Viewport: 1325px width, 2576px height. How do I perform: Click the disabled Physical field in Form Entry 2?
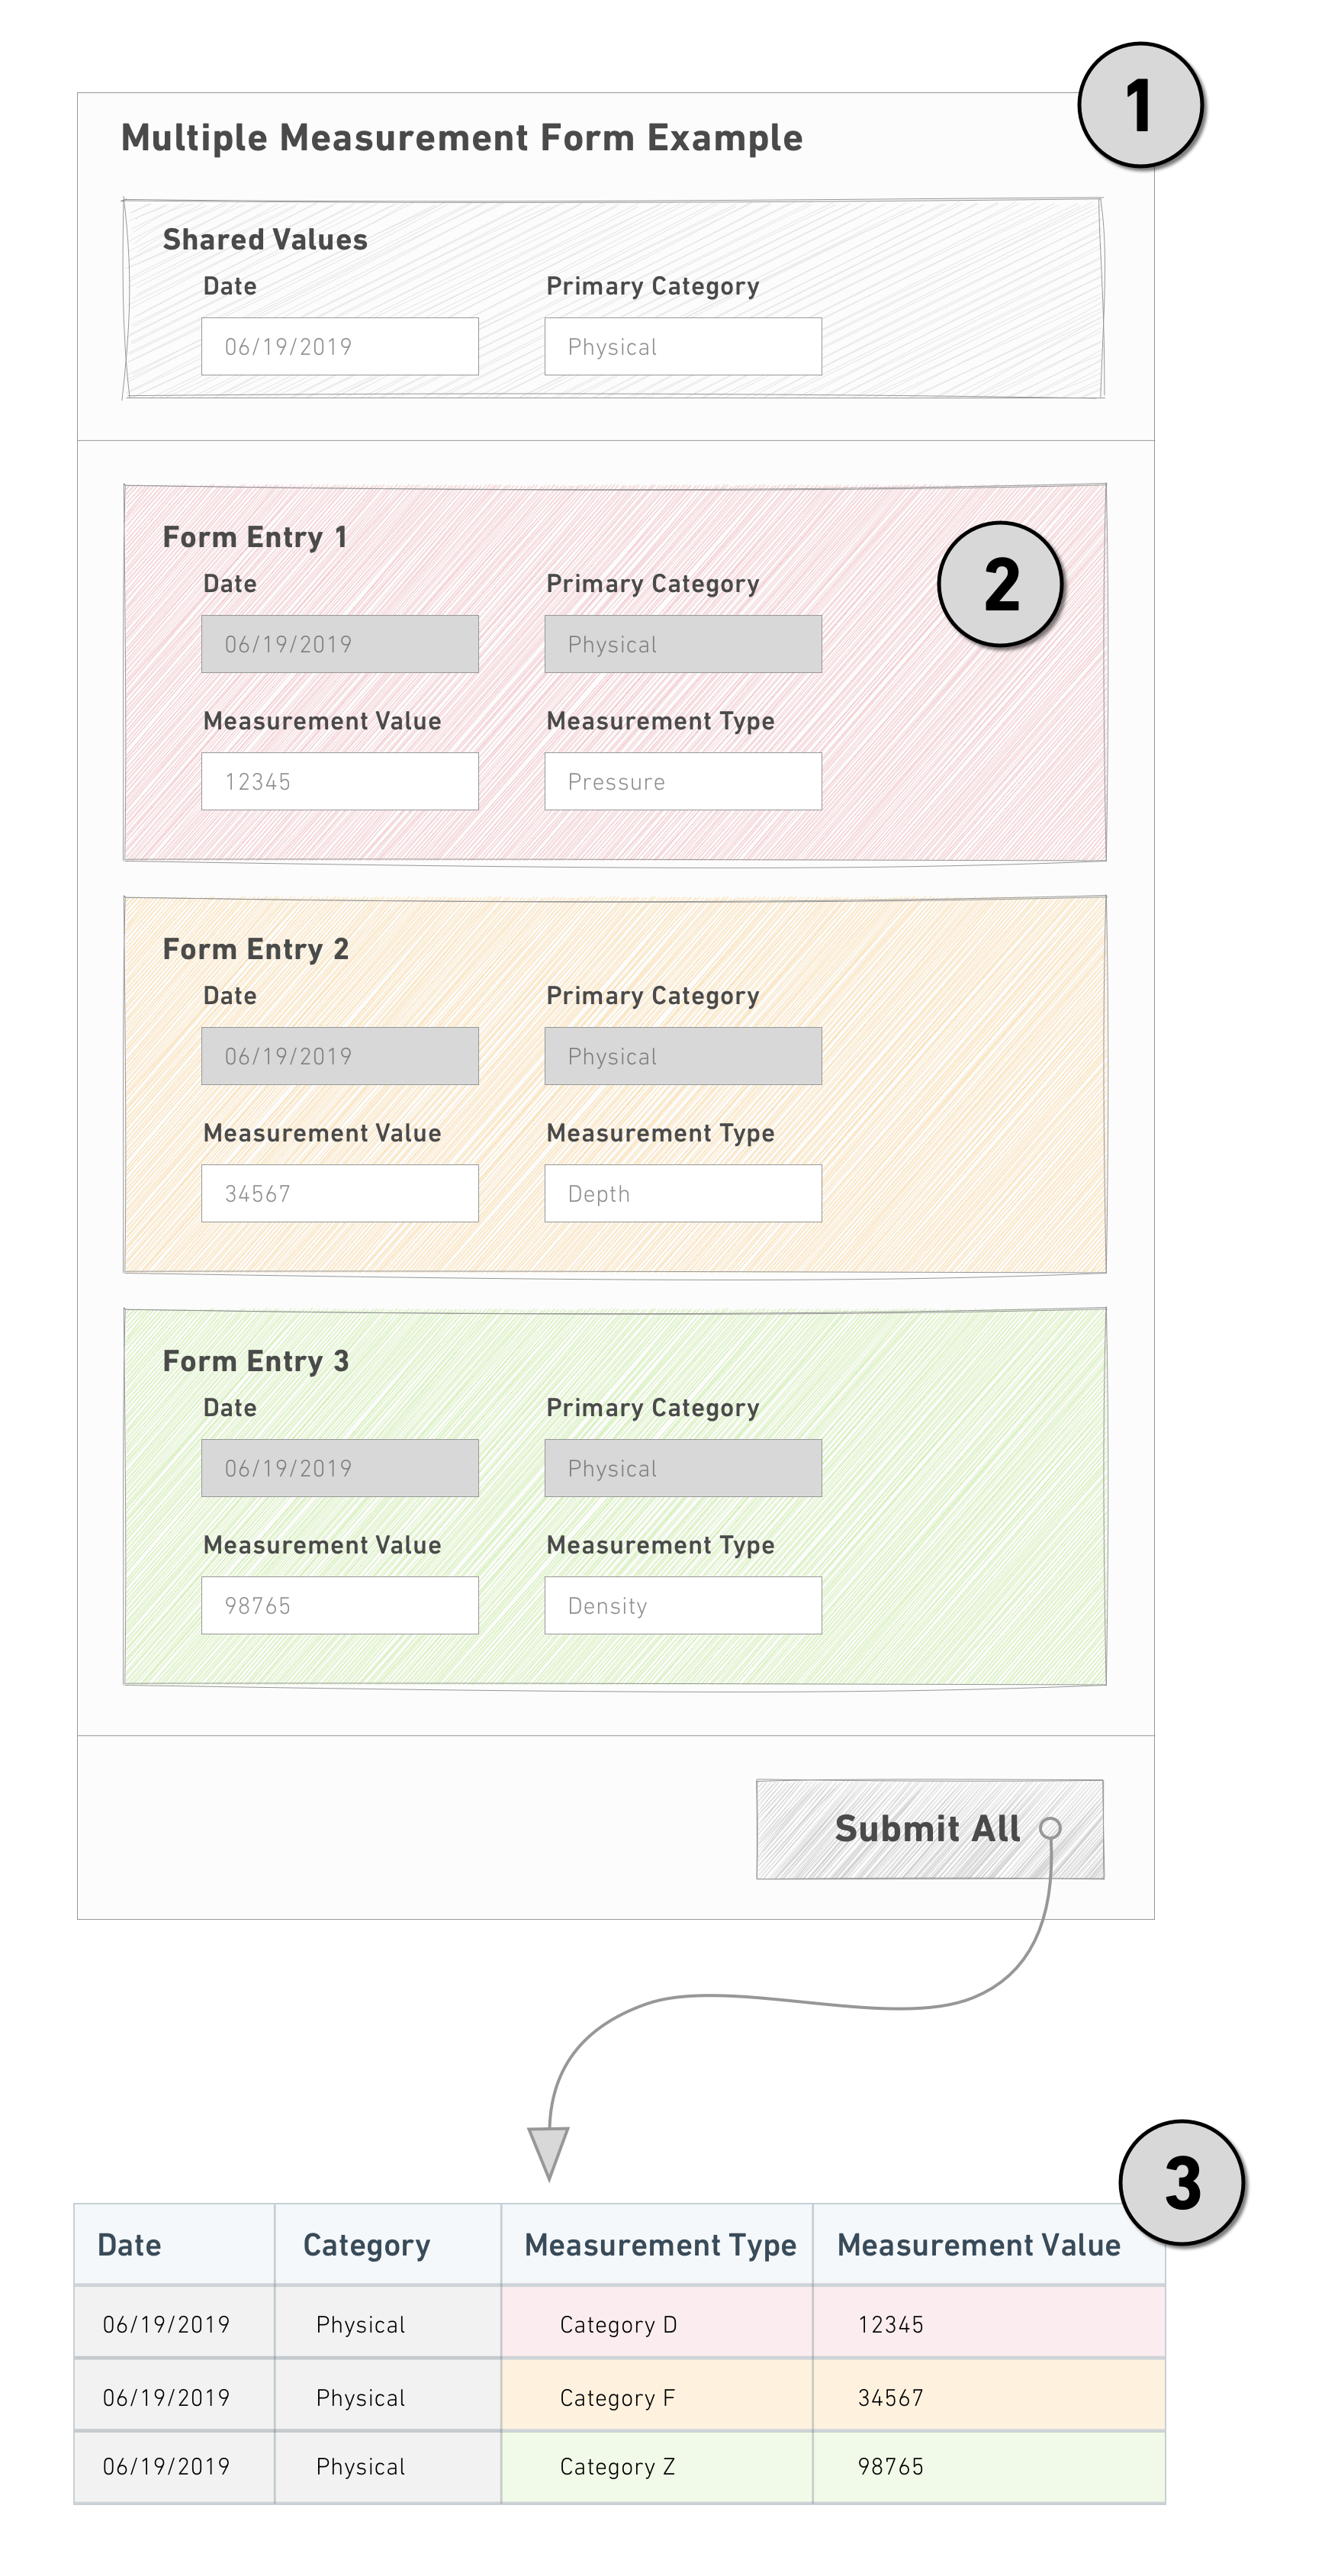click(683, 1056)
